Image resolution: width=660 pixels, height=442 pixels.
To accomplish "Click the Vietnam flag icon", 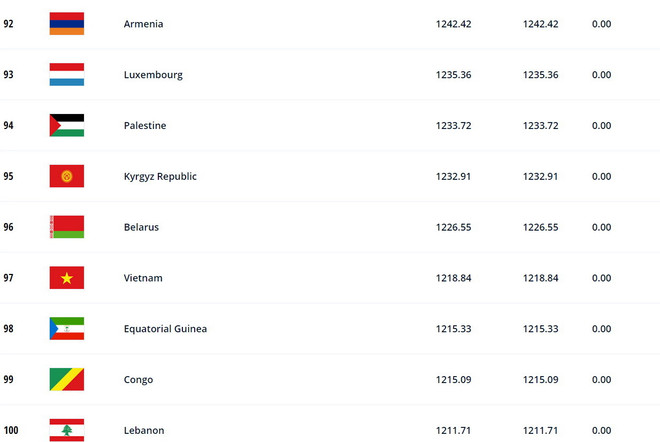I will tap(67, 278).
